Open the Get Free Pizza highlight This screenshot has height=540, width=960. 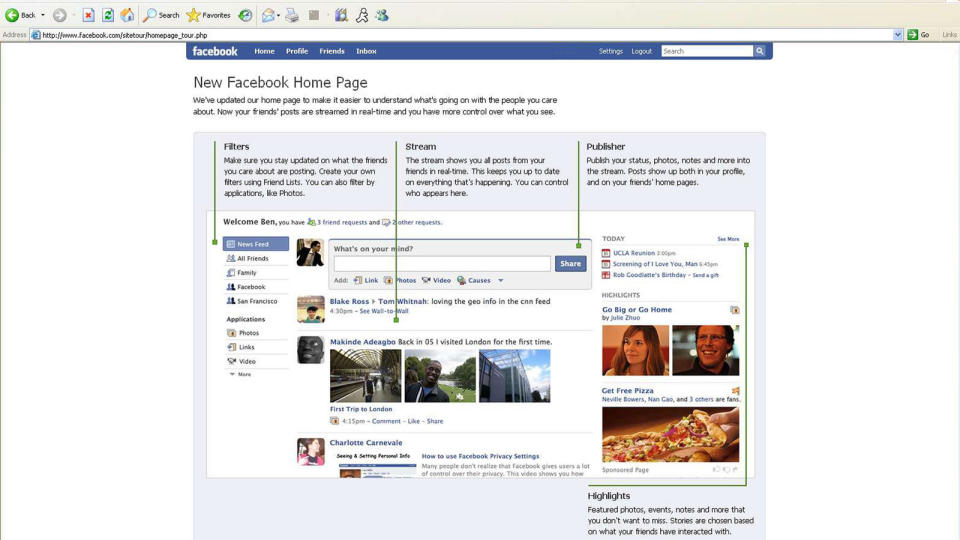[x=628, y=391]
